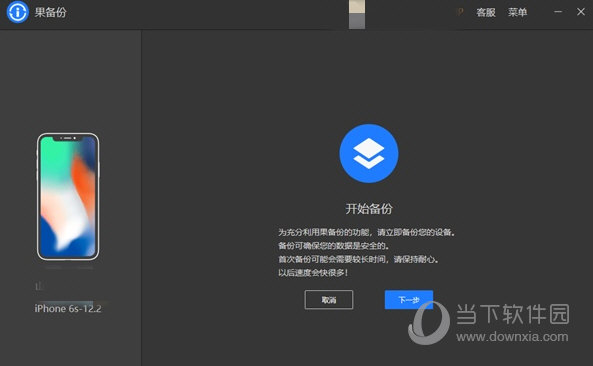This screenshot has height=366, width=593.
Task: Click the small icon above the device name
Action: (x=39, y=286)
